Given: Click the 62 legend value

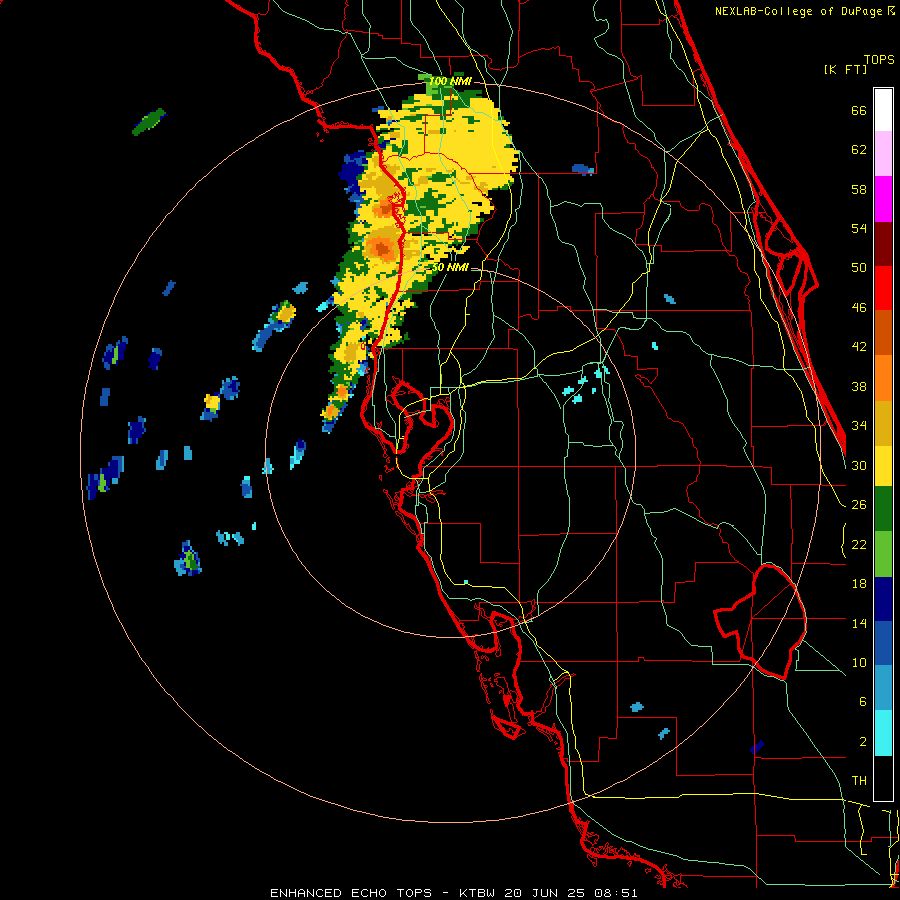Looking at the screenshot, I should 859,150.
